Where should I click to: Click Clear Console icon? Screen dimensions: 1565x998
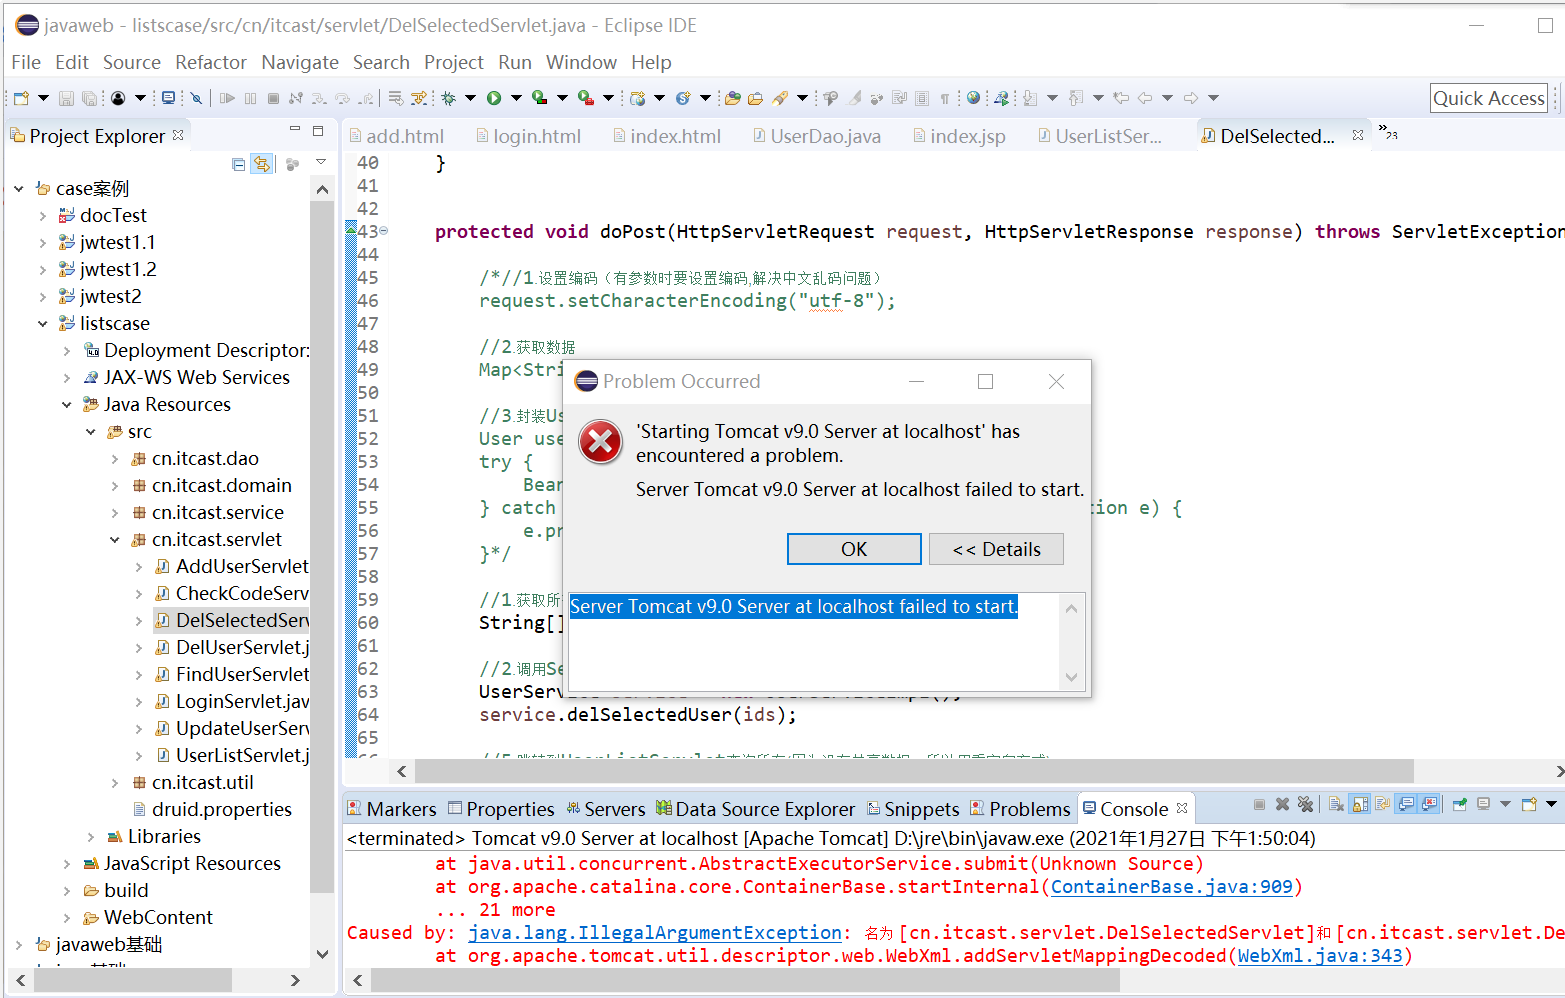(1336, 804)
